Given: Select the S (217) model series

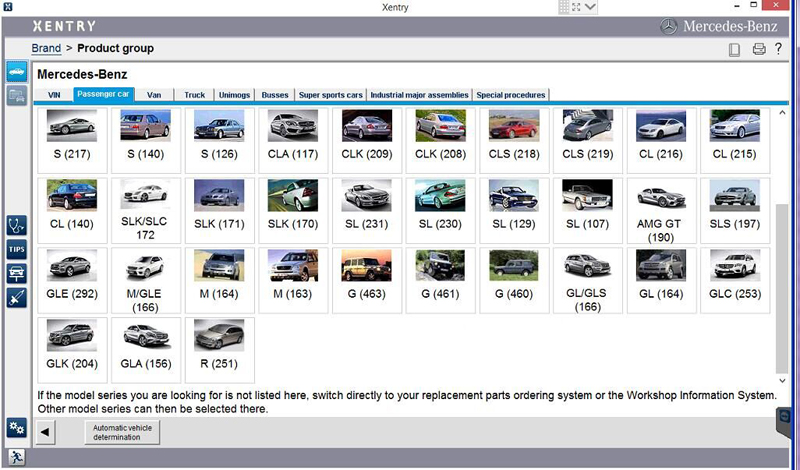Looking at the screenshot, I should click(72, 140).
